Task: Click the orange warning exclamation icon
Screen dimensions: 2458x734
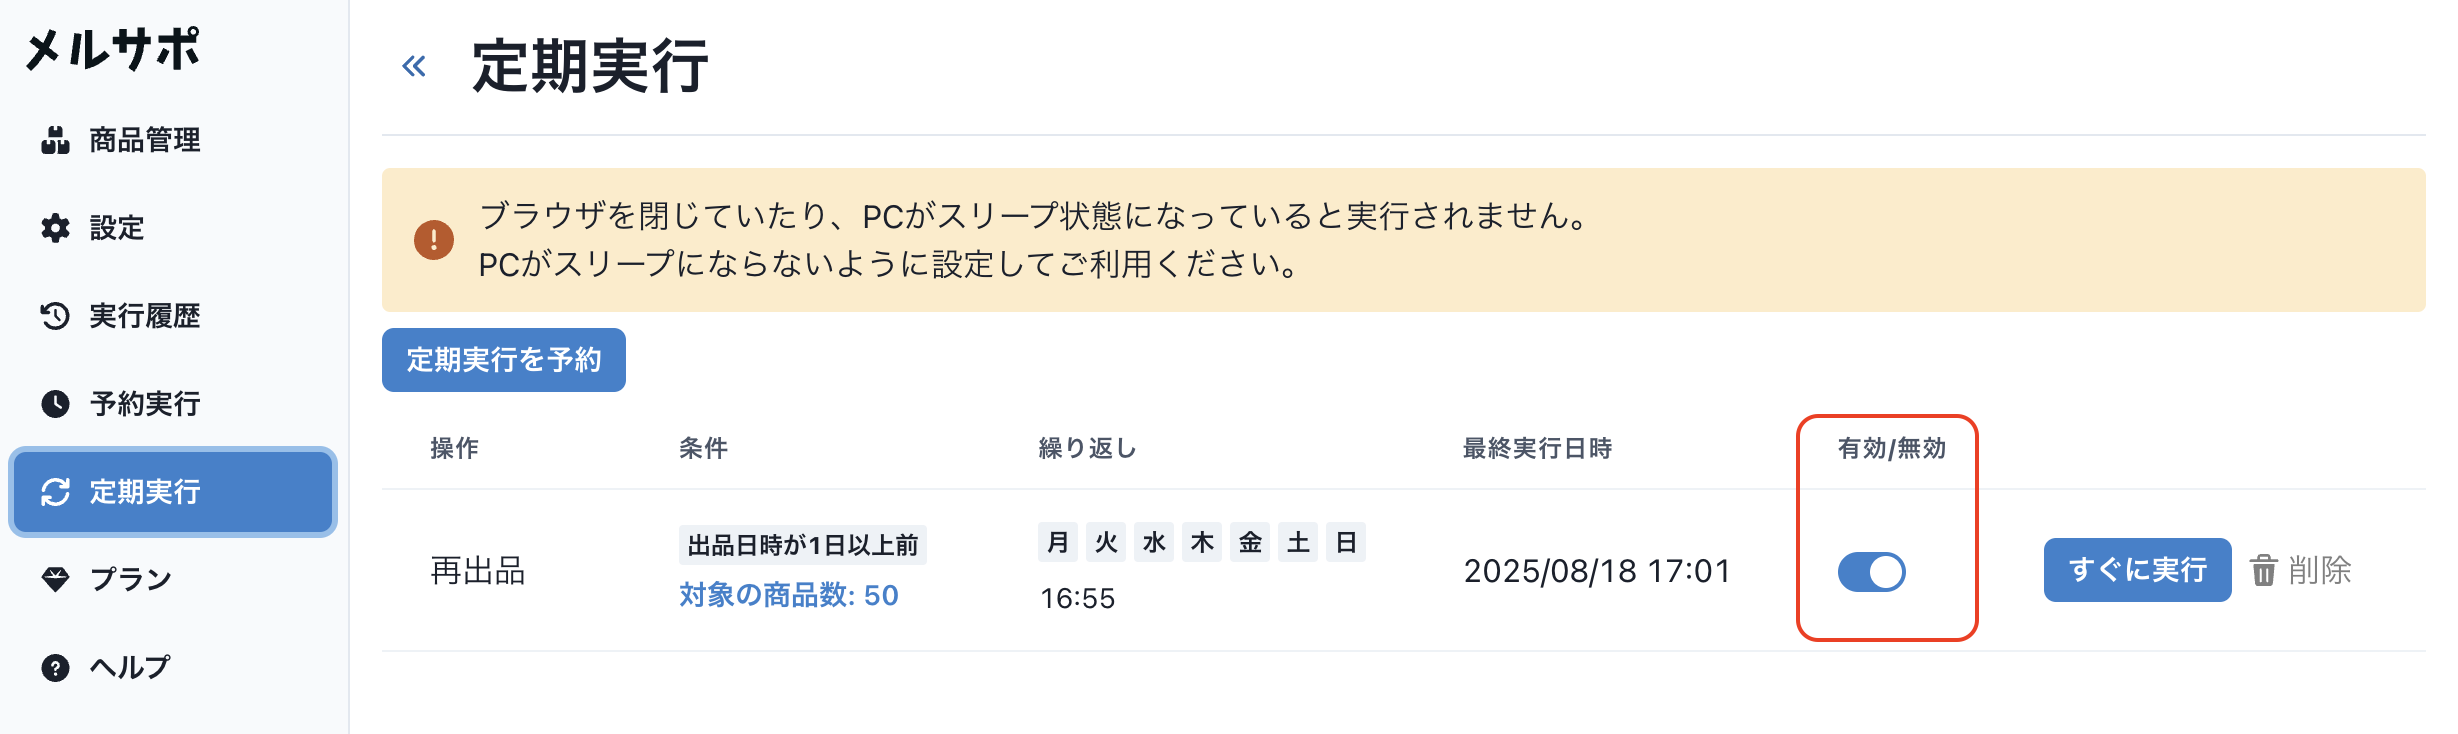Action: point(434,240)
